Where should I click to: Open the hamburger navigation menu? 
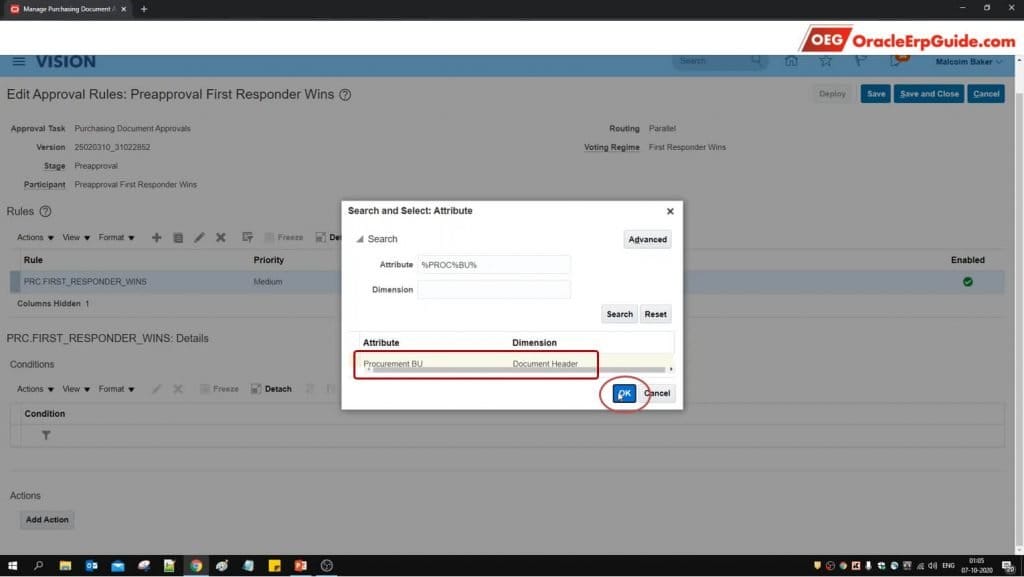(x=19, y=62)
